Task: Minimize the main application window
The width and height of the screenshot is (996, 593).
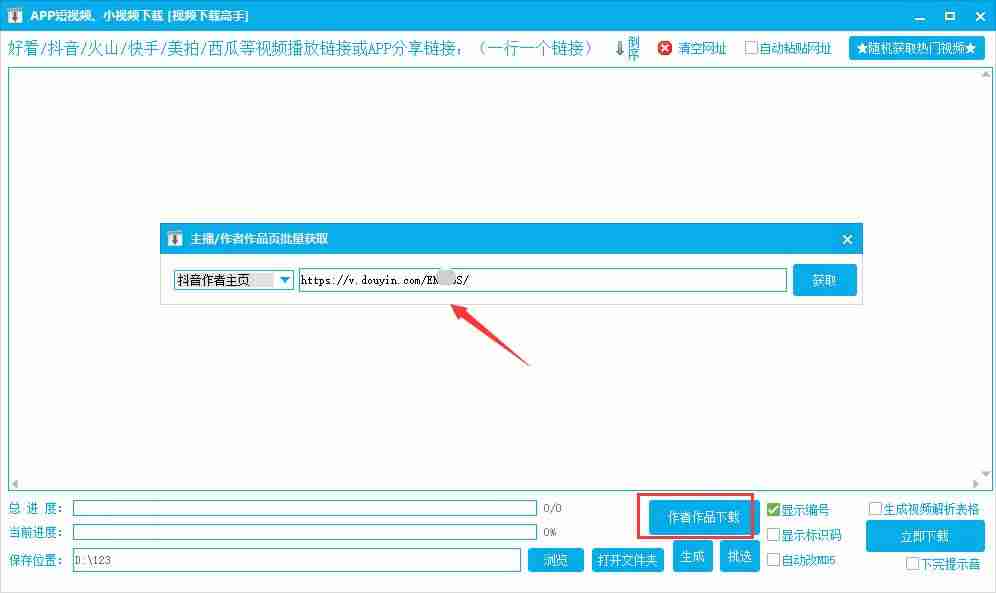Action: 919,17
